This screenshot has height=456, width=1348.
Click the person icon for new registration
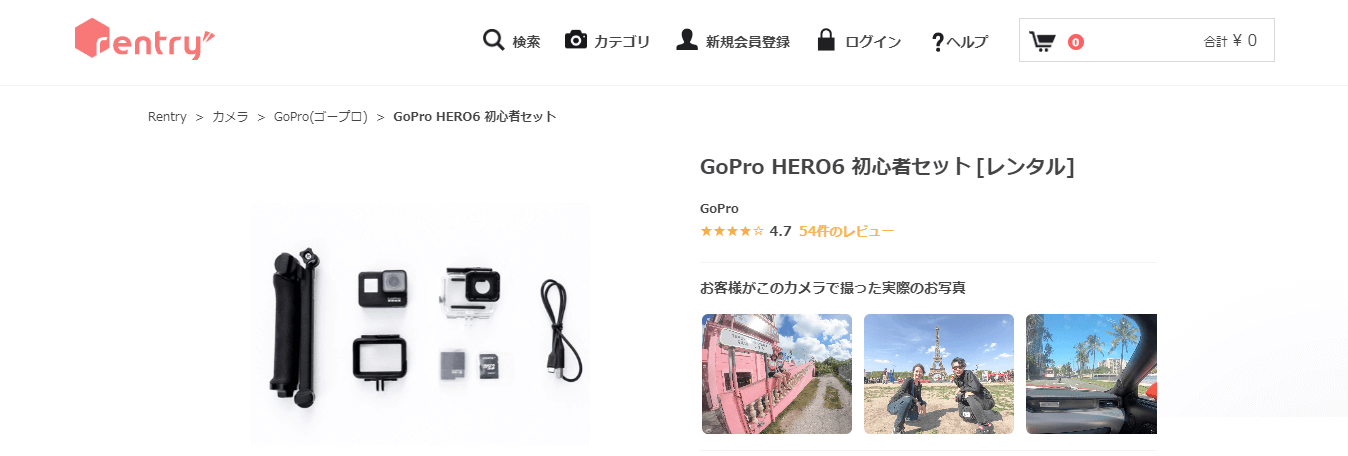(x=687, y=40)
